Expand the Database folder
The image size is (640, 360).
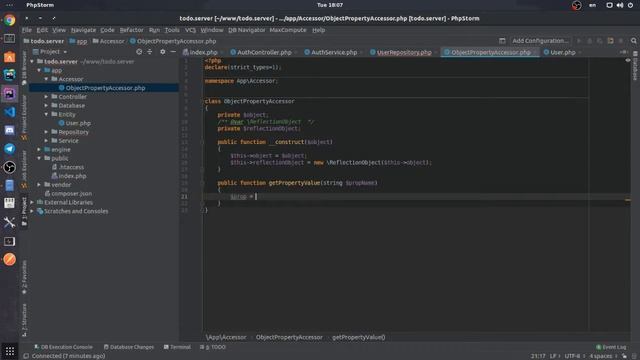[x=46, y=106]
